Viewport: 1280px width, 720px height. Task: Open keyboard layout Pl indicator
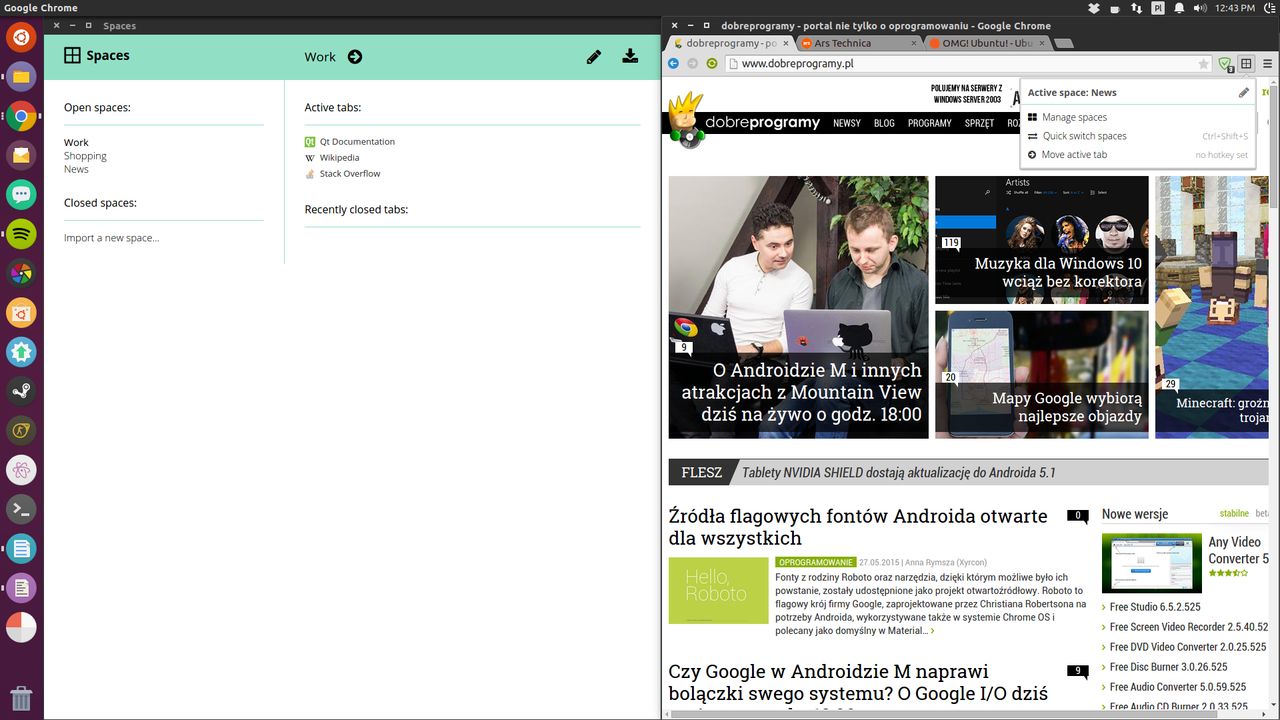(1158, 8)
